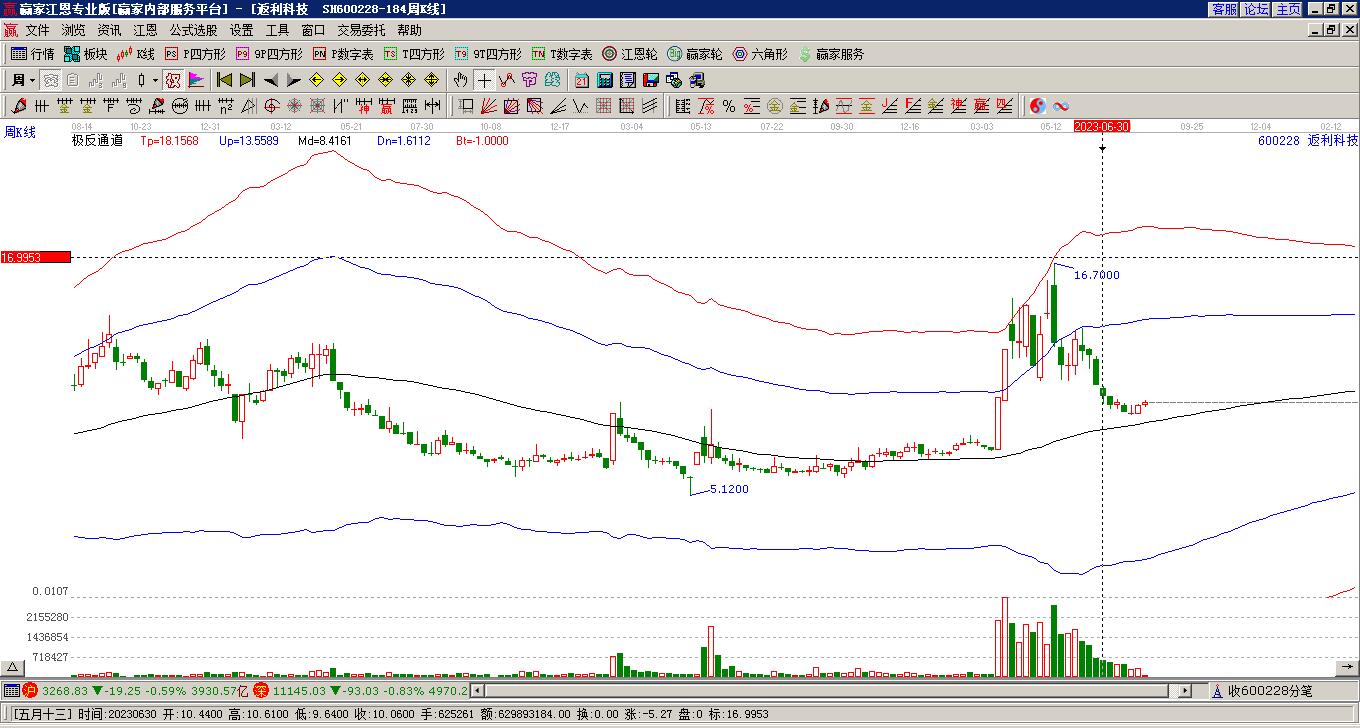
Task: Open the 六角形 hexagon tool
Action: (760, 54)
